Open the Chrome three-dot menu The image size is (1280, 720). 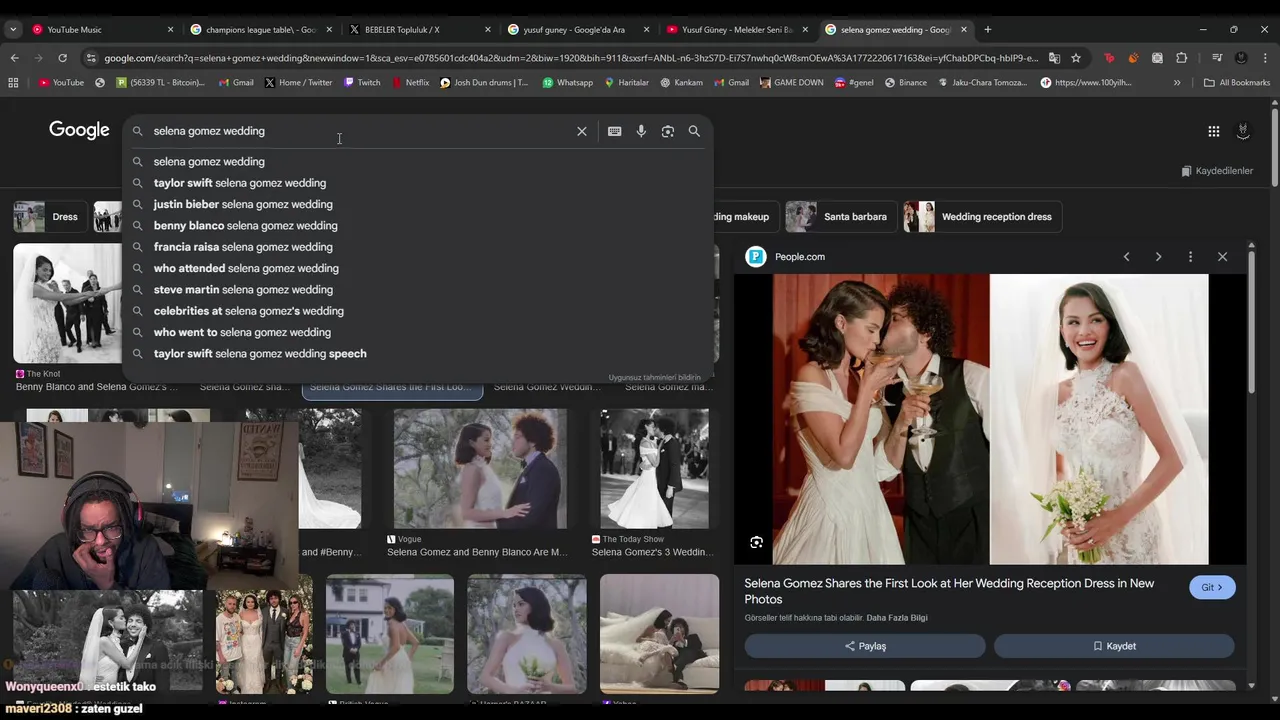coord(1265,58)
